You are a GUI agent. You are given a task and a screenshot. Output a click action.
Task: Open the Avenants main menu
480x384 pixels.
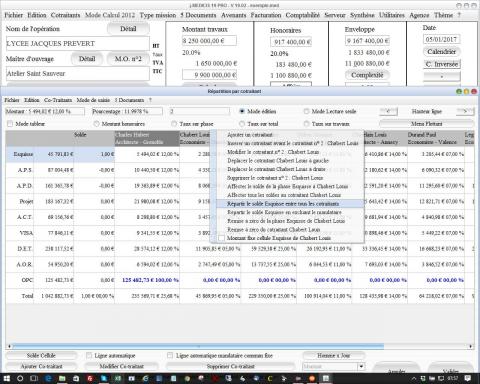[233, 15]
